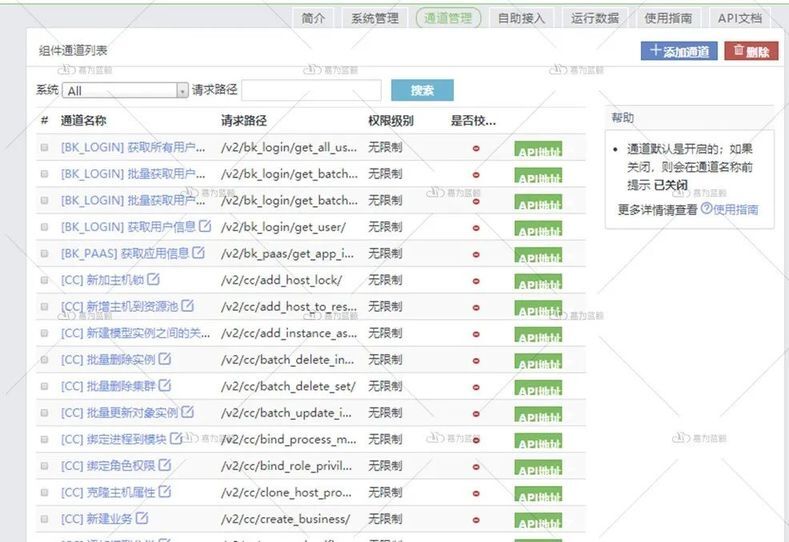
Task: Click API地址 button for 新加主机锁
Action: tap(538, 282)
